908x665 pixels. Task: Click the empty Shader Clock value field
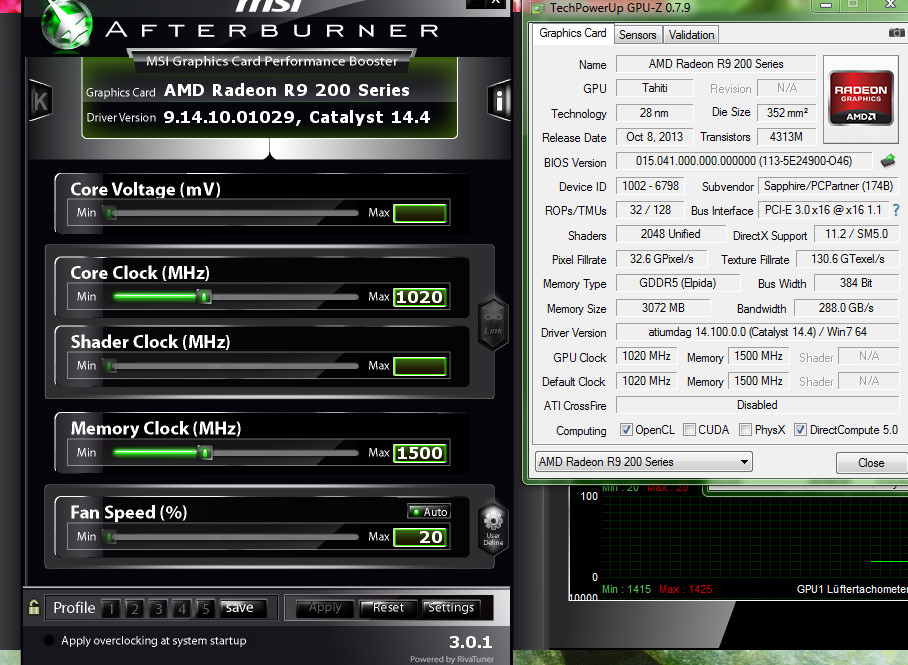tap(420, 366)
